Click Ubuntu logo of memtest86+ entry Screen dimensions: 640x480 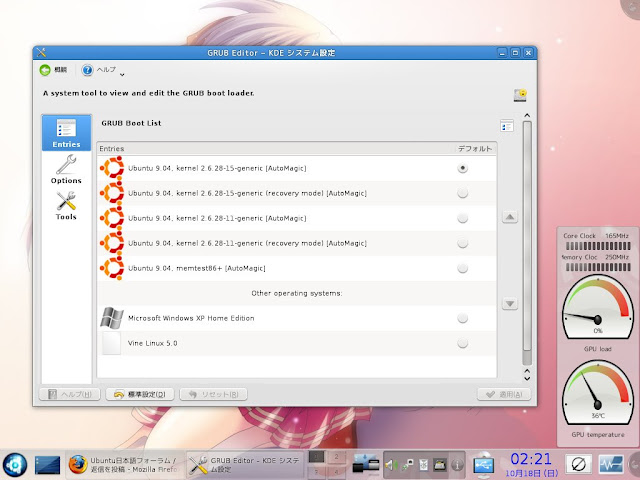point(112,268)
